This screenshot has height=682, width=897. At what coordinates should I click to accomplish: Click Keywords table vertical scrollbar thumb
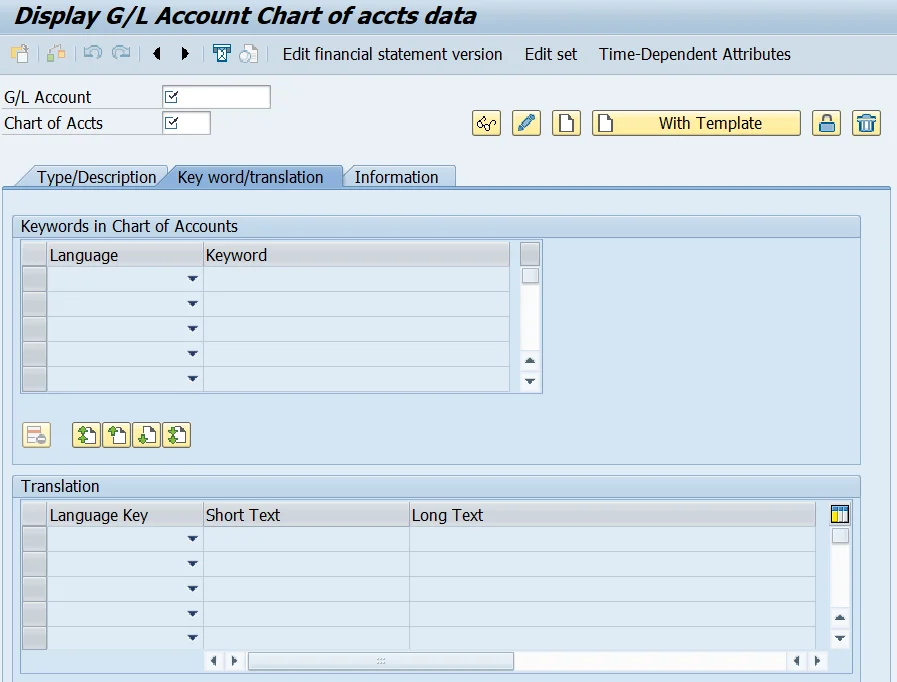[x=530, y=276]
